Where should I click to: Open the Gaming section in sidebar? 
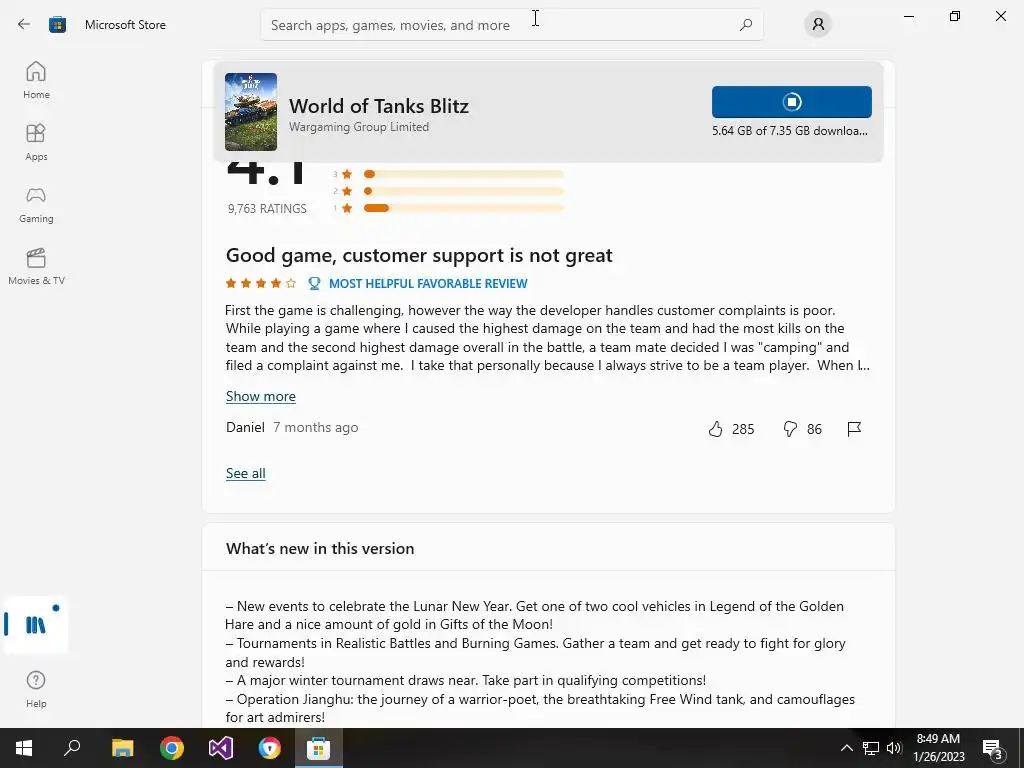click(36, 204)
